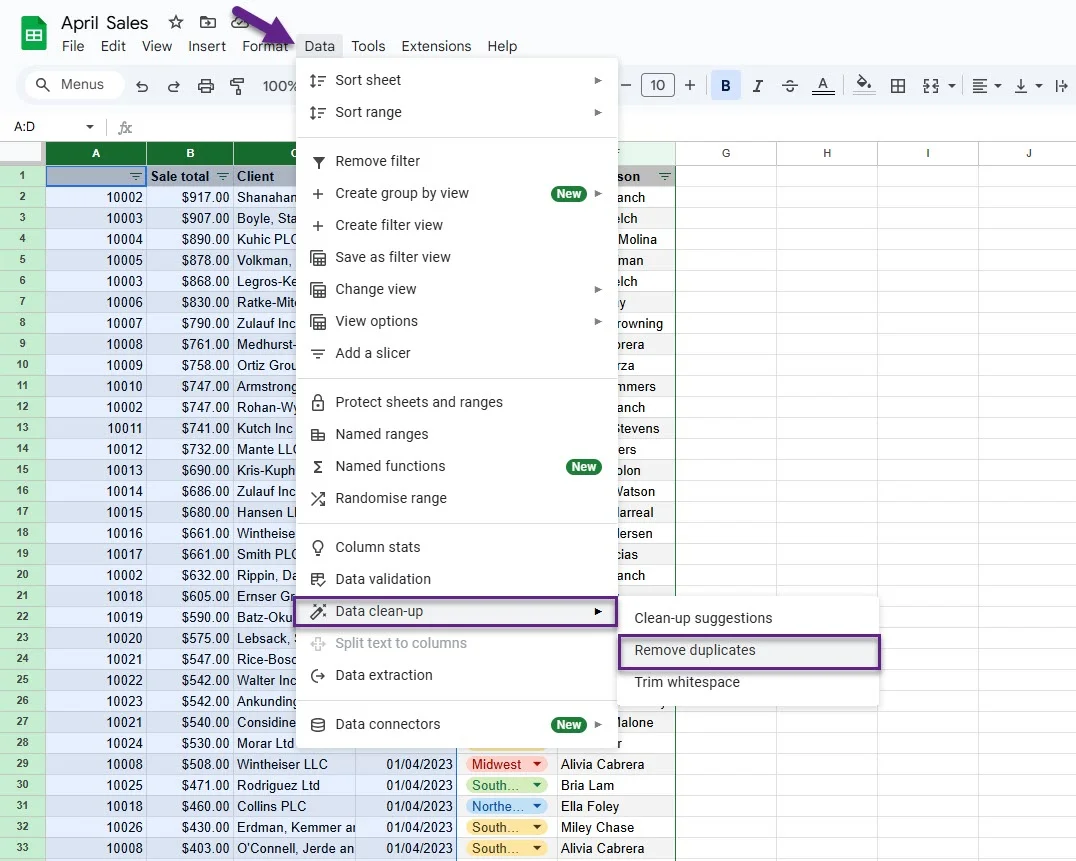The width and height of the screenshot is (1076, 861).
Task: Expand the Change view submenu
Action: coord(456,290)
